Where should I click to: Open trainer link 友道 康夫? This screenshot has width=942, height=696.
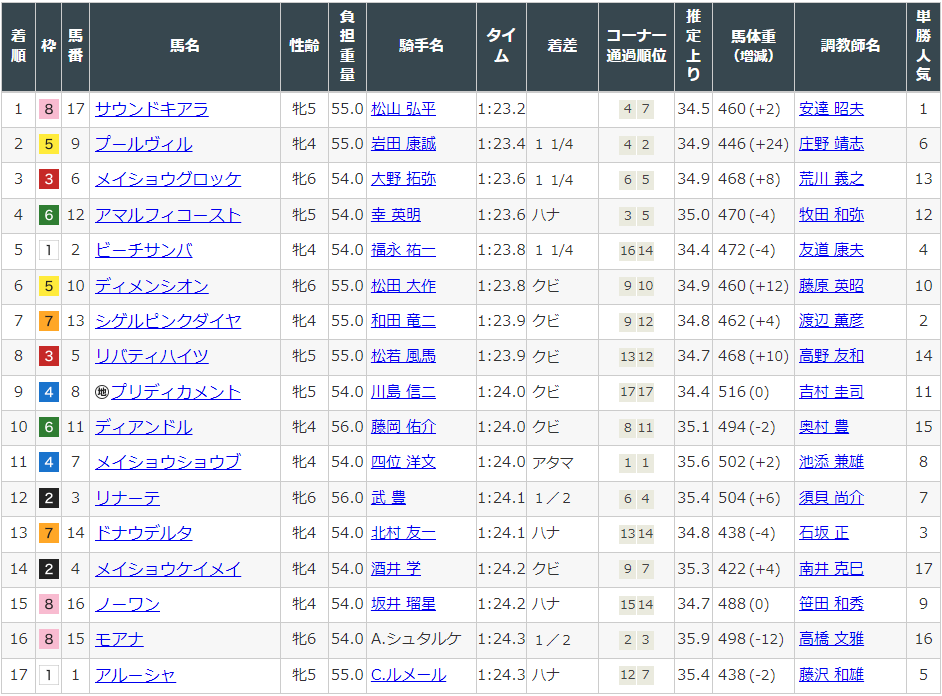pyautogui.click(x=831, y=250)
